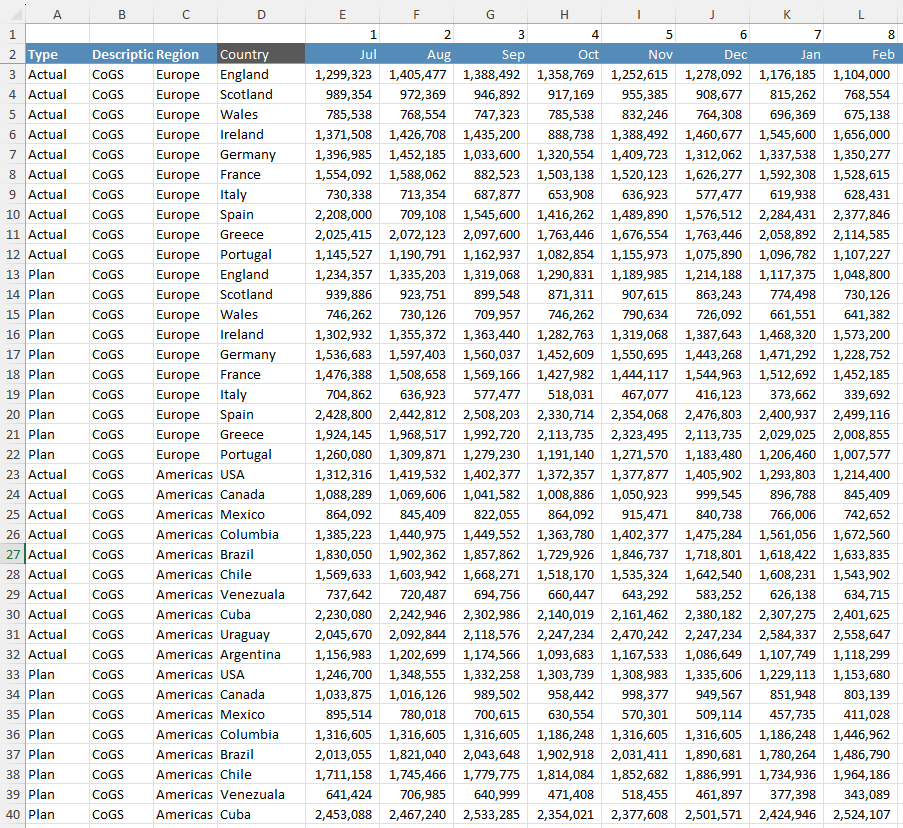Select cell with value 1,830,050
903x828 pixels.
[342, 554]
